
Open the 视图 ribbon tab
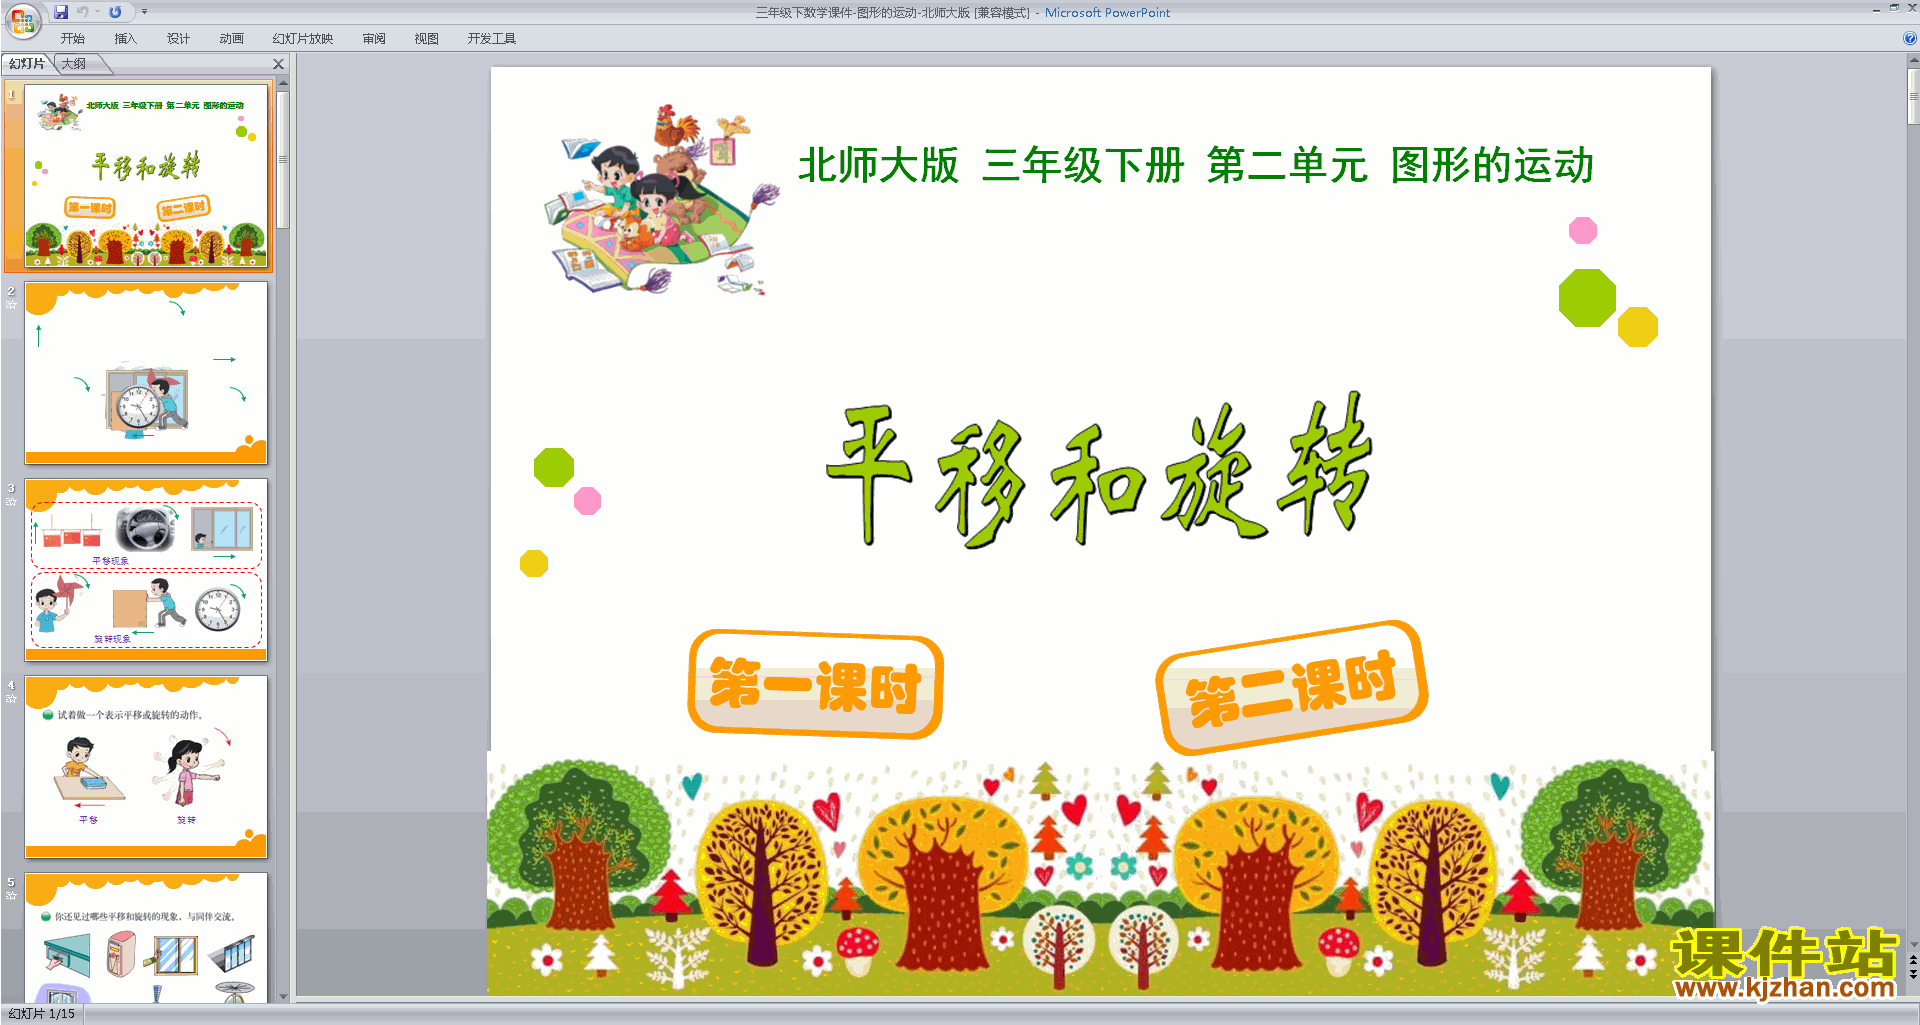(427, 39)
